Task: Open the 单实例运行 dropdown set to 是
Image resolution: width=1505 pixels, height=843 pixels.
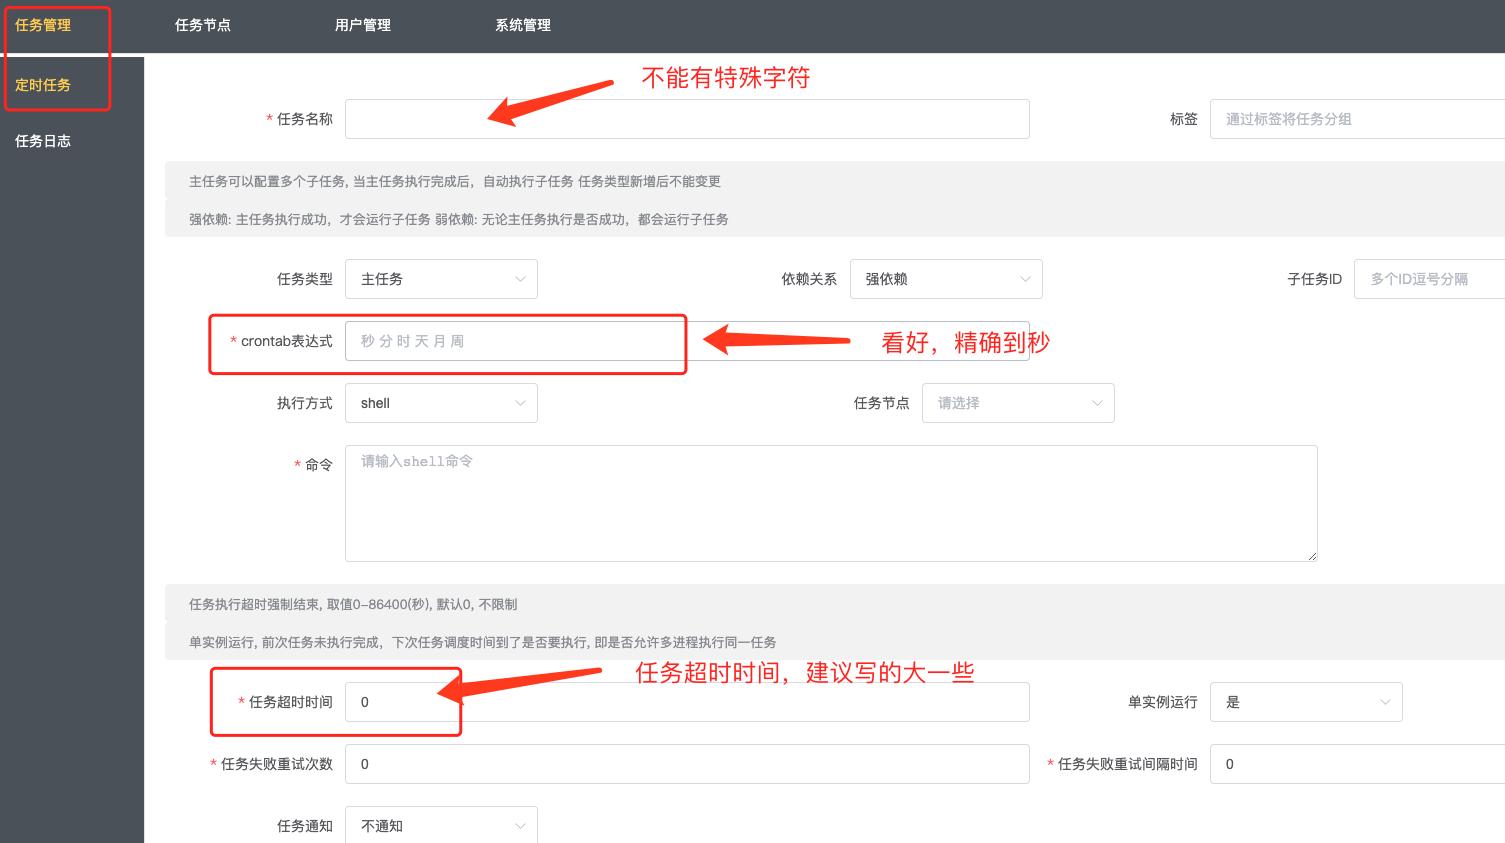Action: pos(1305,702)
